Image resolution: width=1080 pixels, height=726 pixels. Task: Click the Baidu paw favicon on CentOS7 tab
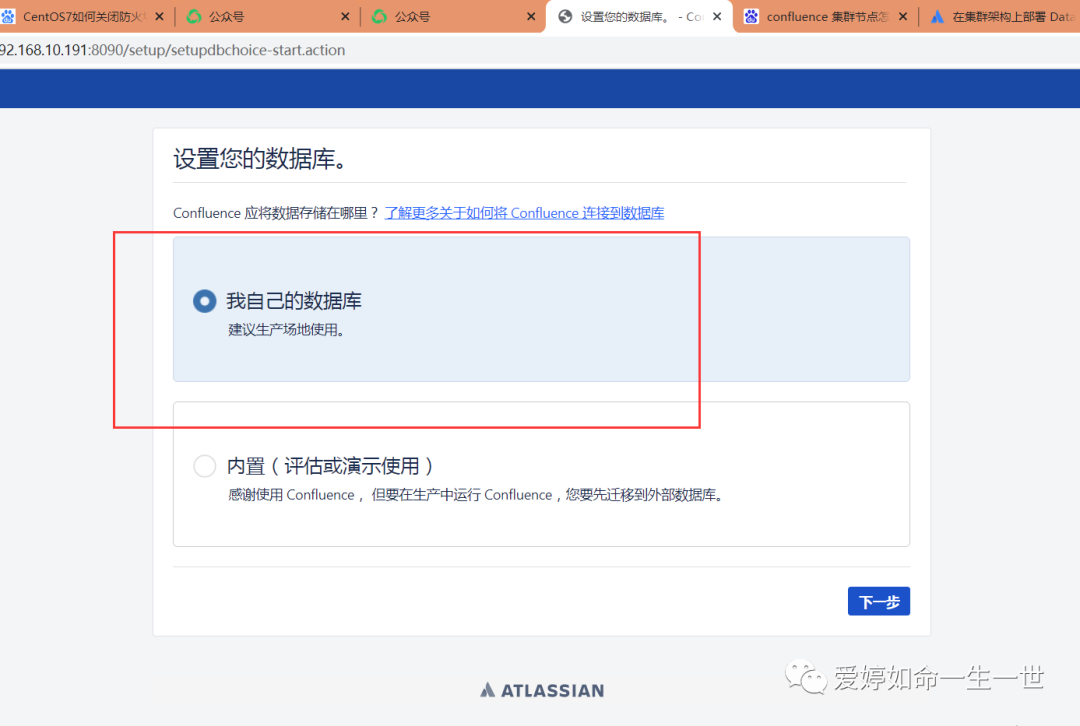click(8, 17)
